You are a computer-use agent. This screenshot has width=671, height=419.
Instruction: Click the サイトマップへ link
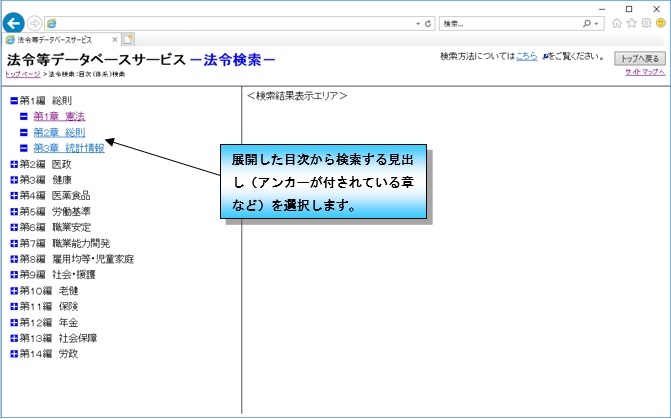(644, 74)
